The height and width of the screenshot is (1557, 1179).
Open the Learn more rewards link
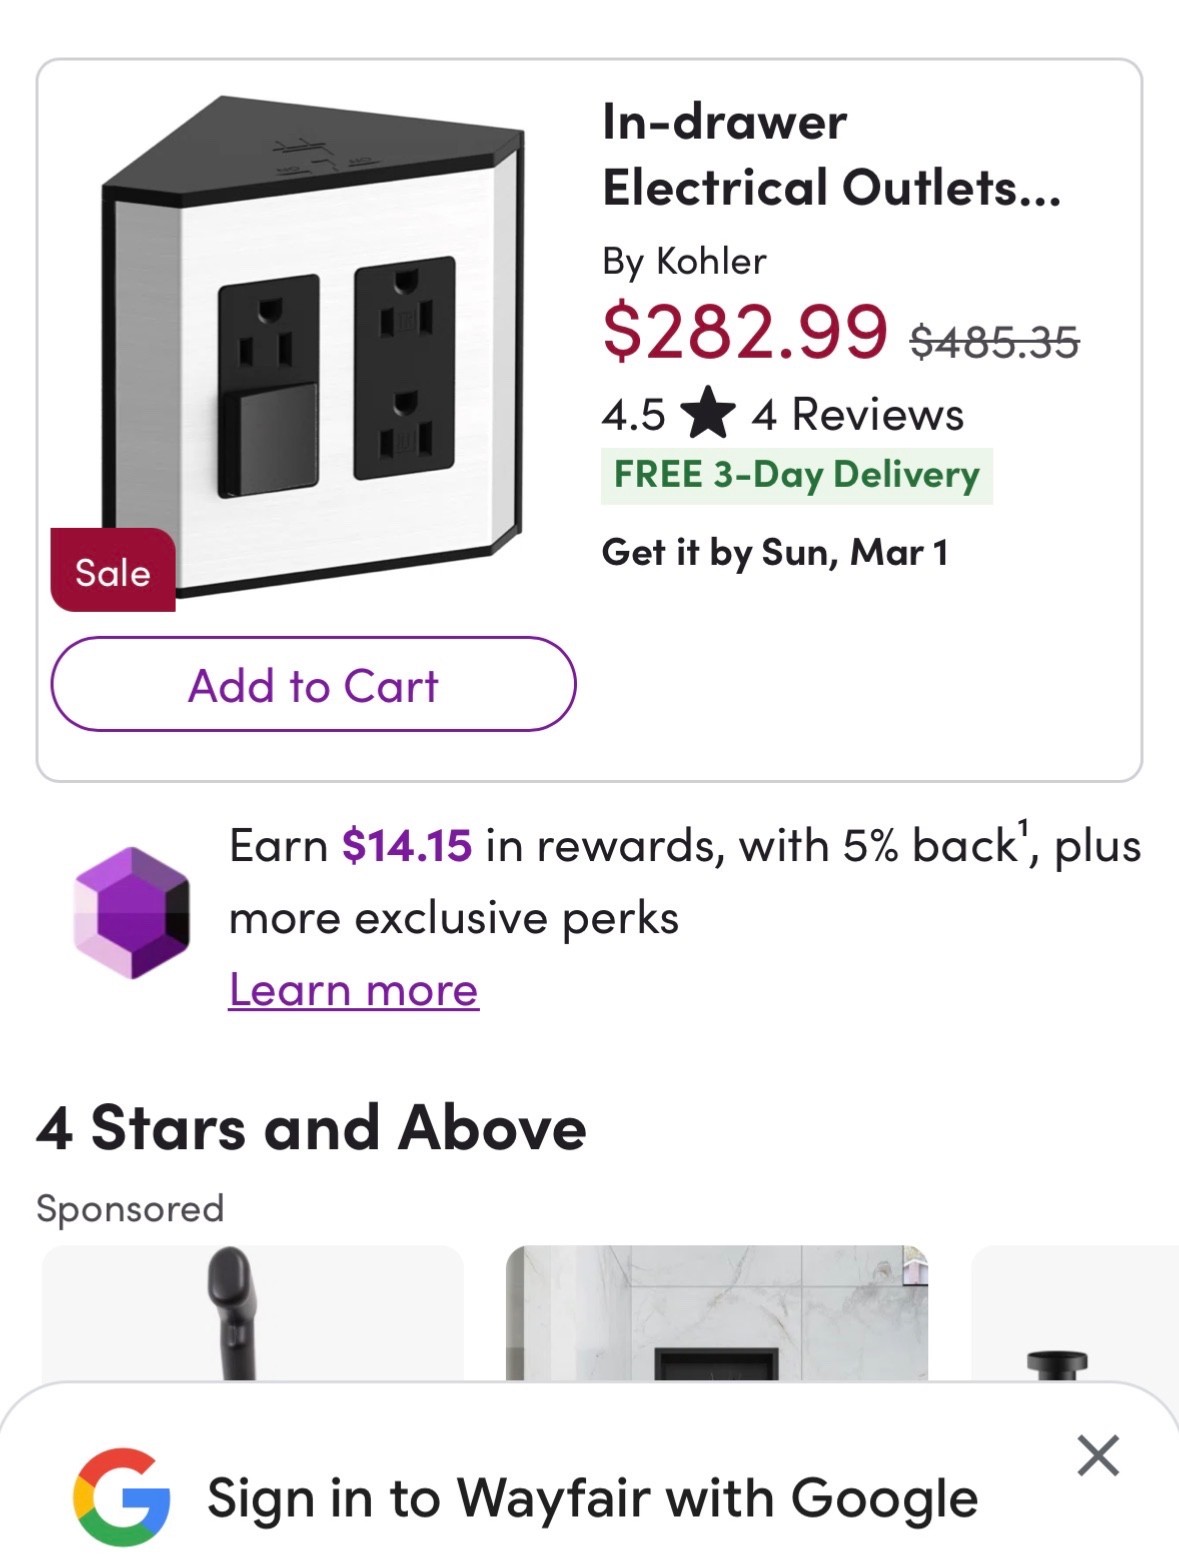point(354,990)
